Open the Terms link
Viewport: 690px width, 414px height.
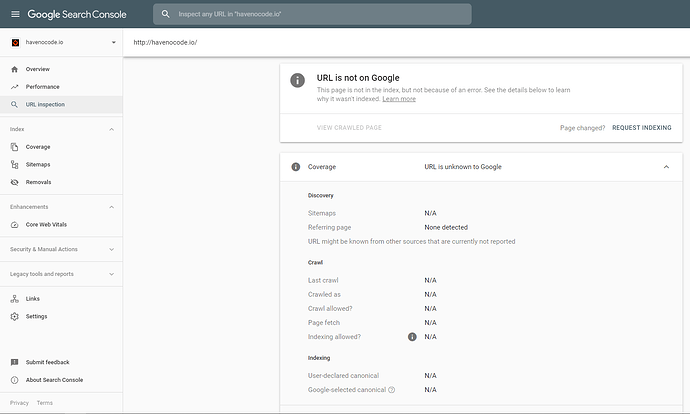[45, 403]
